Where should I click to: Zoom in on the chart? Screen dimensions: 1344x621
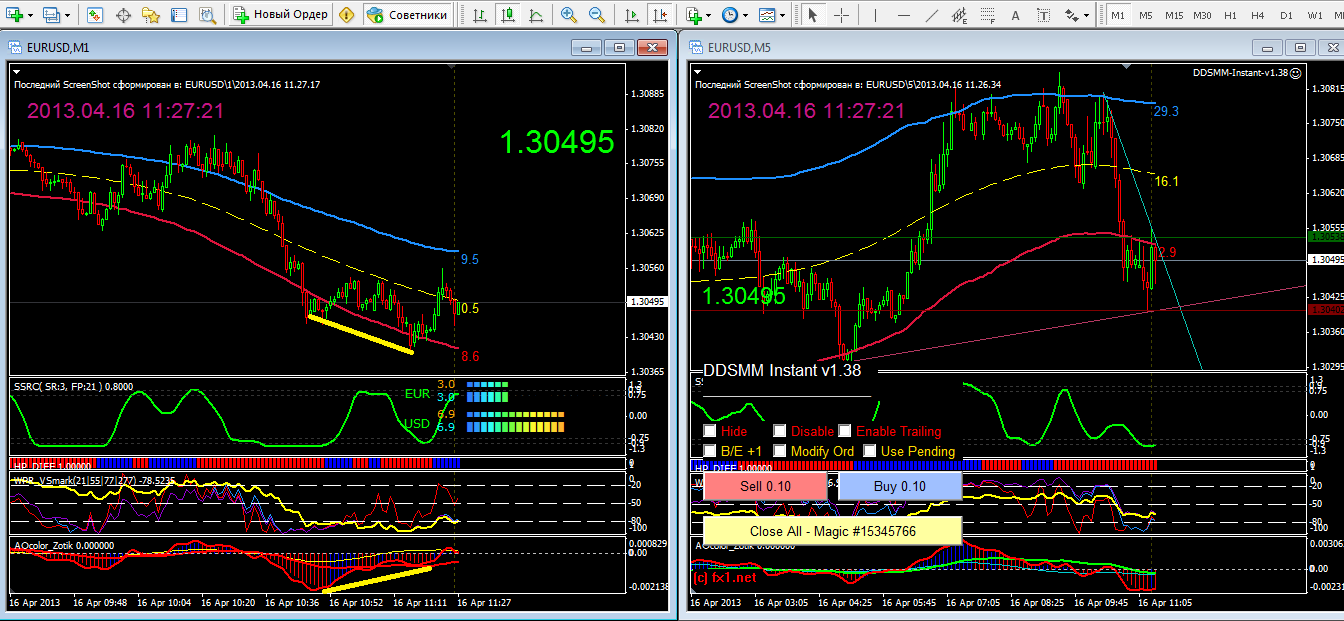pyautogui.click(x=569, y=15)
